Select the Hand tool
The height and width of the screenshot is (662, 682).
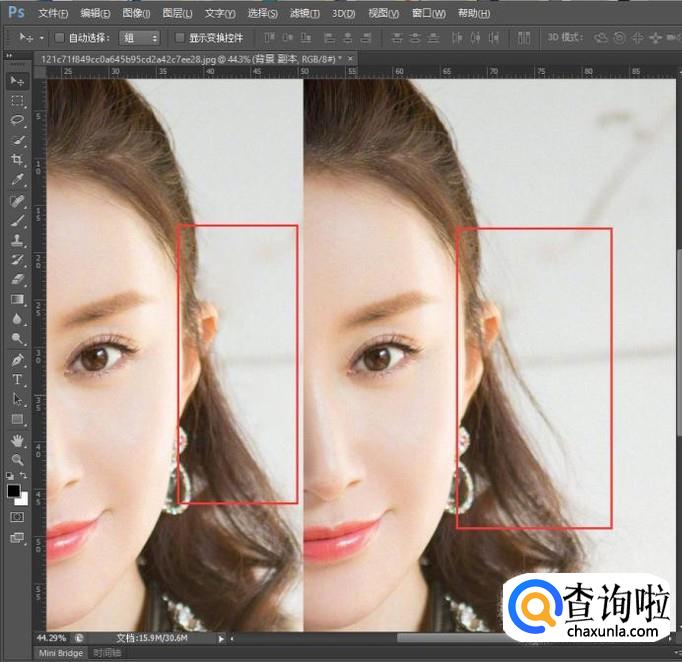pos(17,440)
